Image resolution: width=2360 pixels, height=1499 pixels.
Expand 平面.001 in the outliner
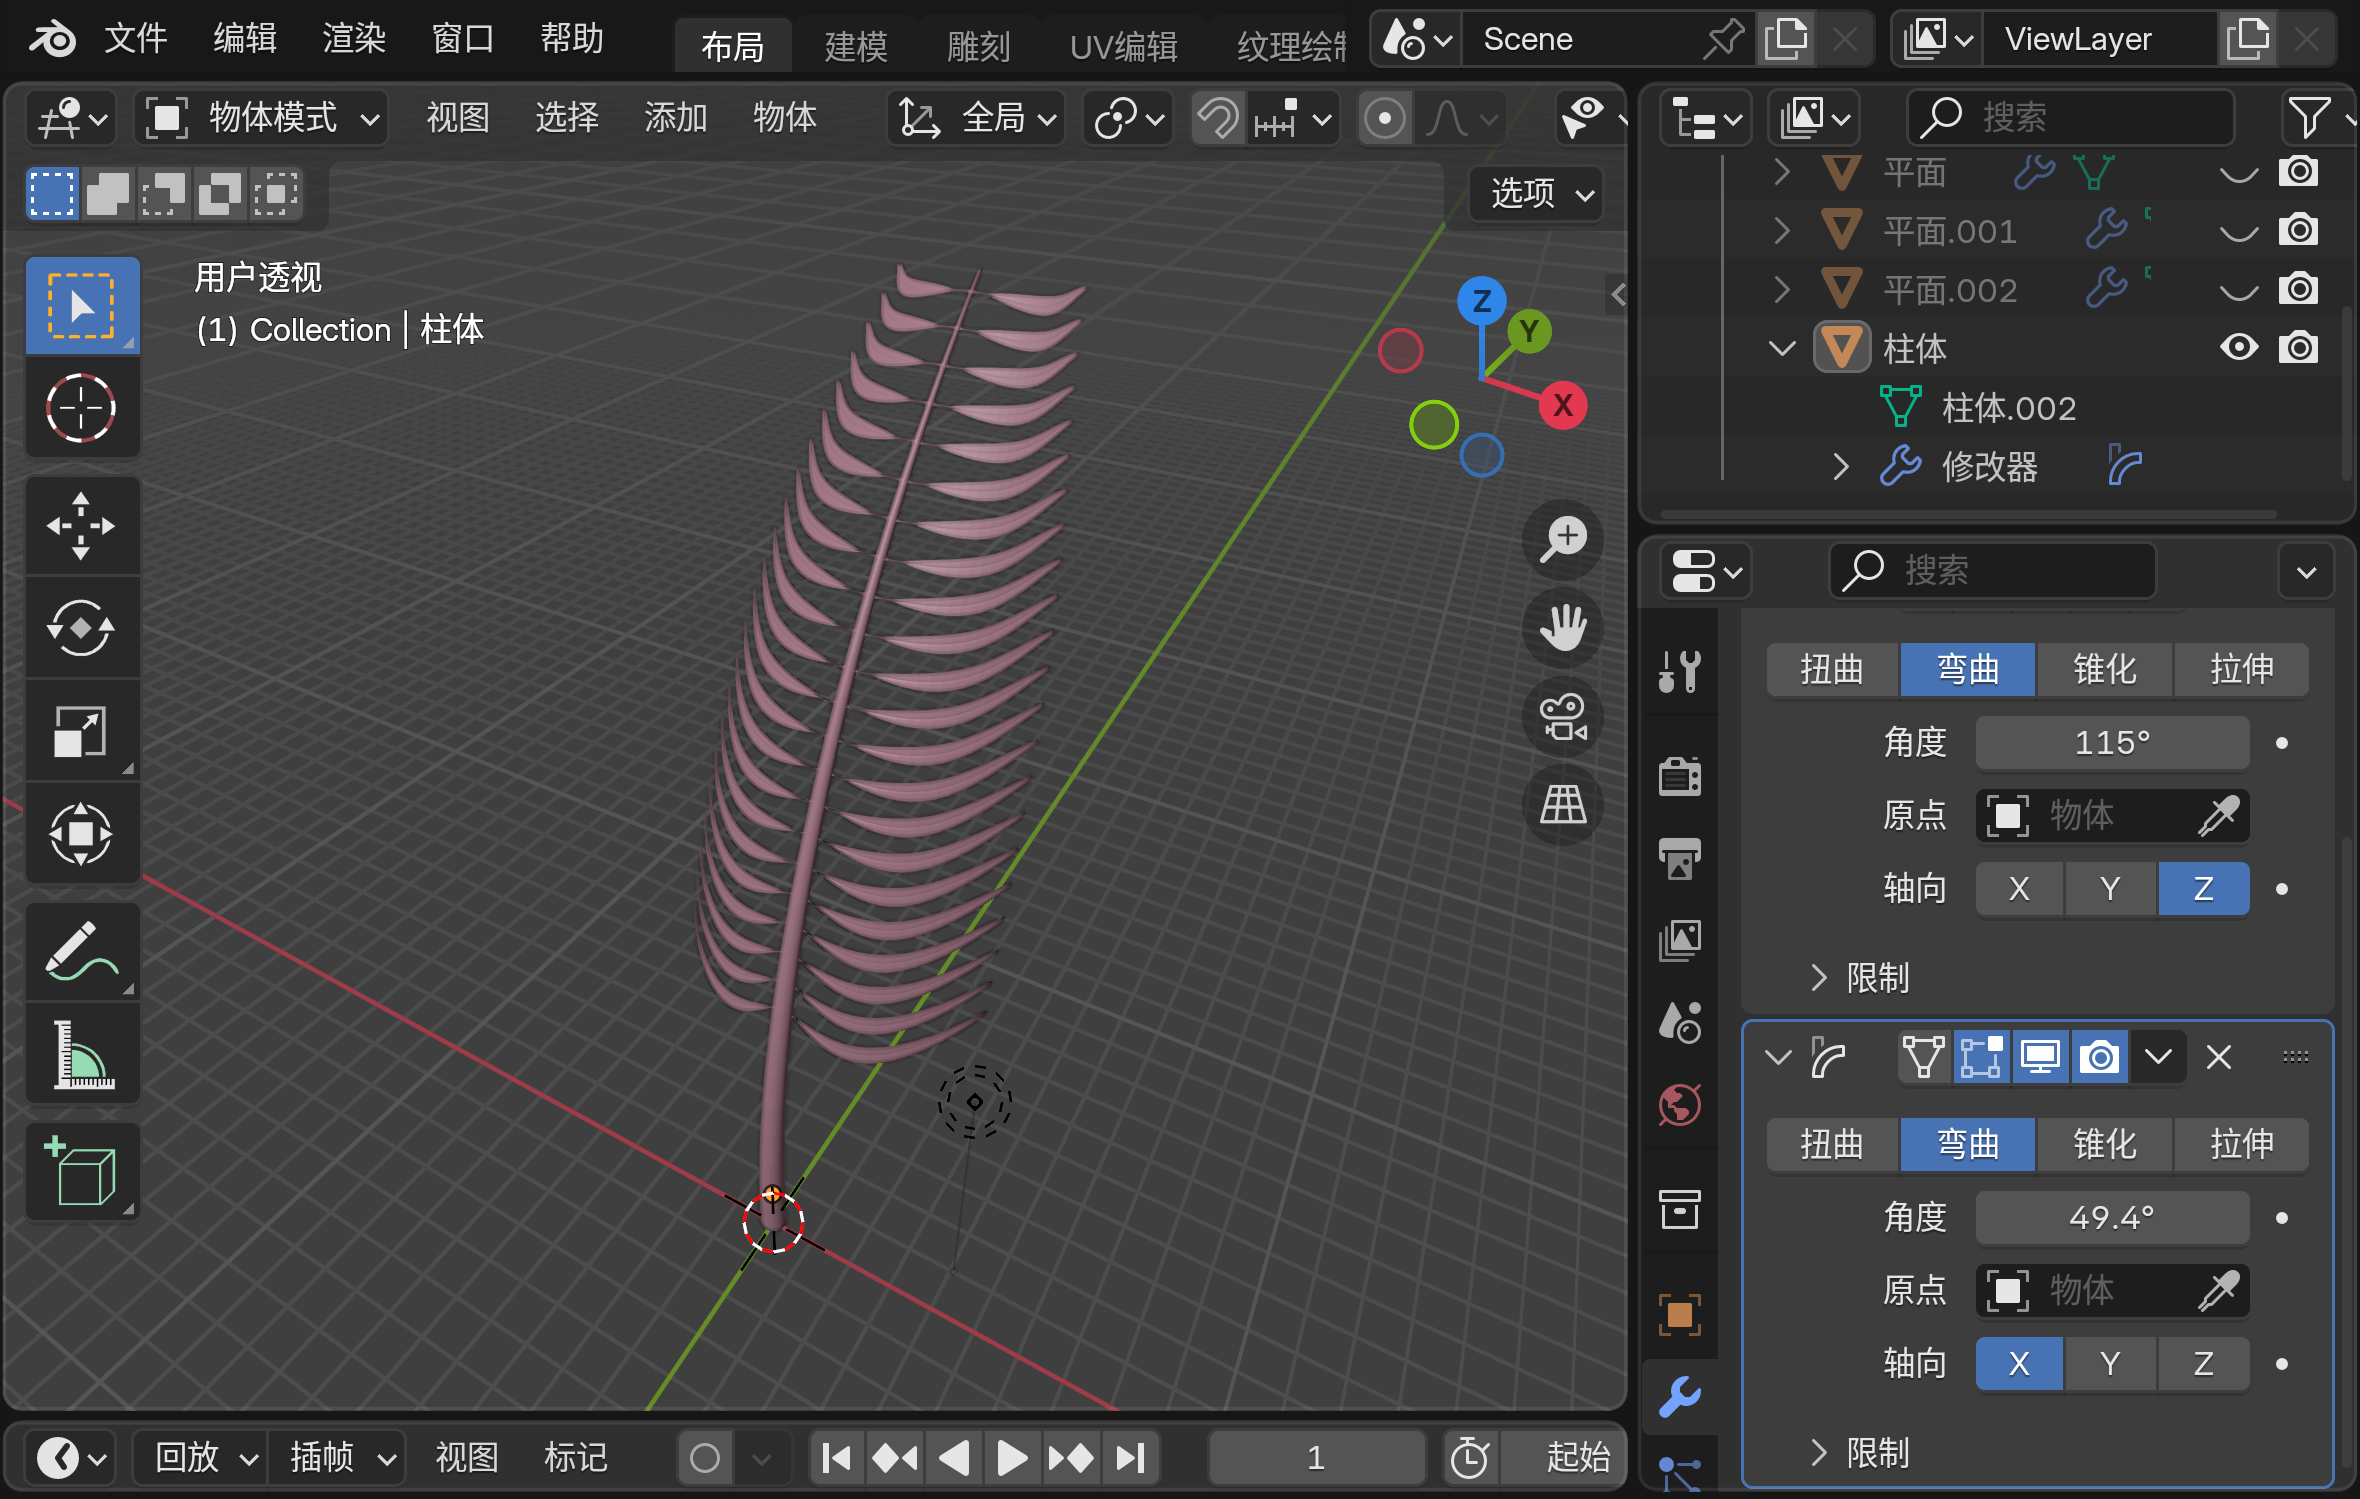tap(1781, 231)
